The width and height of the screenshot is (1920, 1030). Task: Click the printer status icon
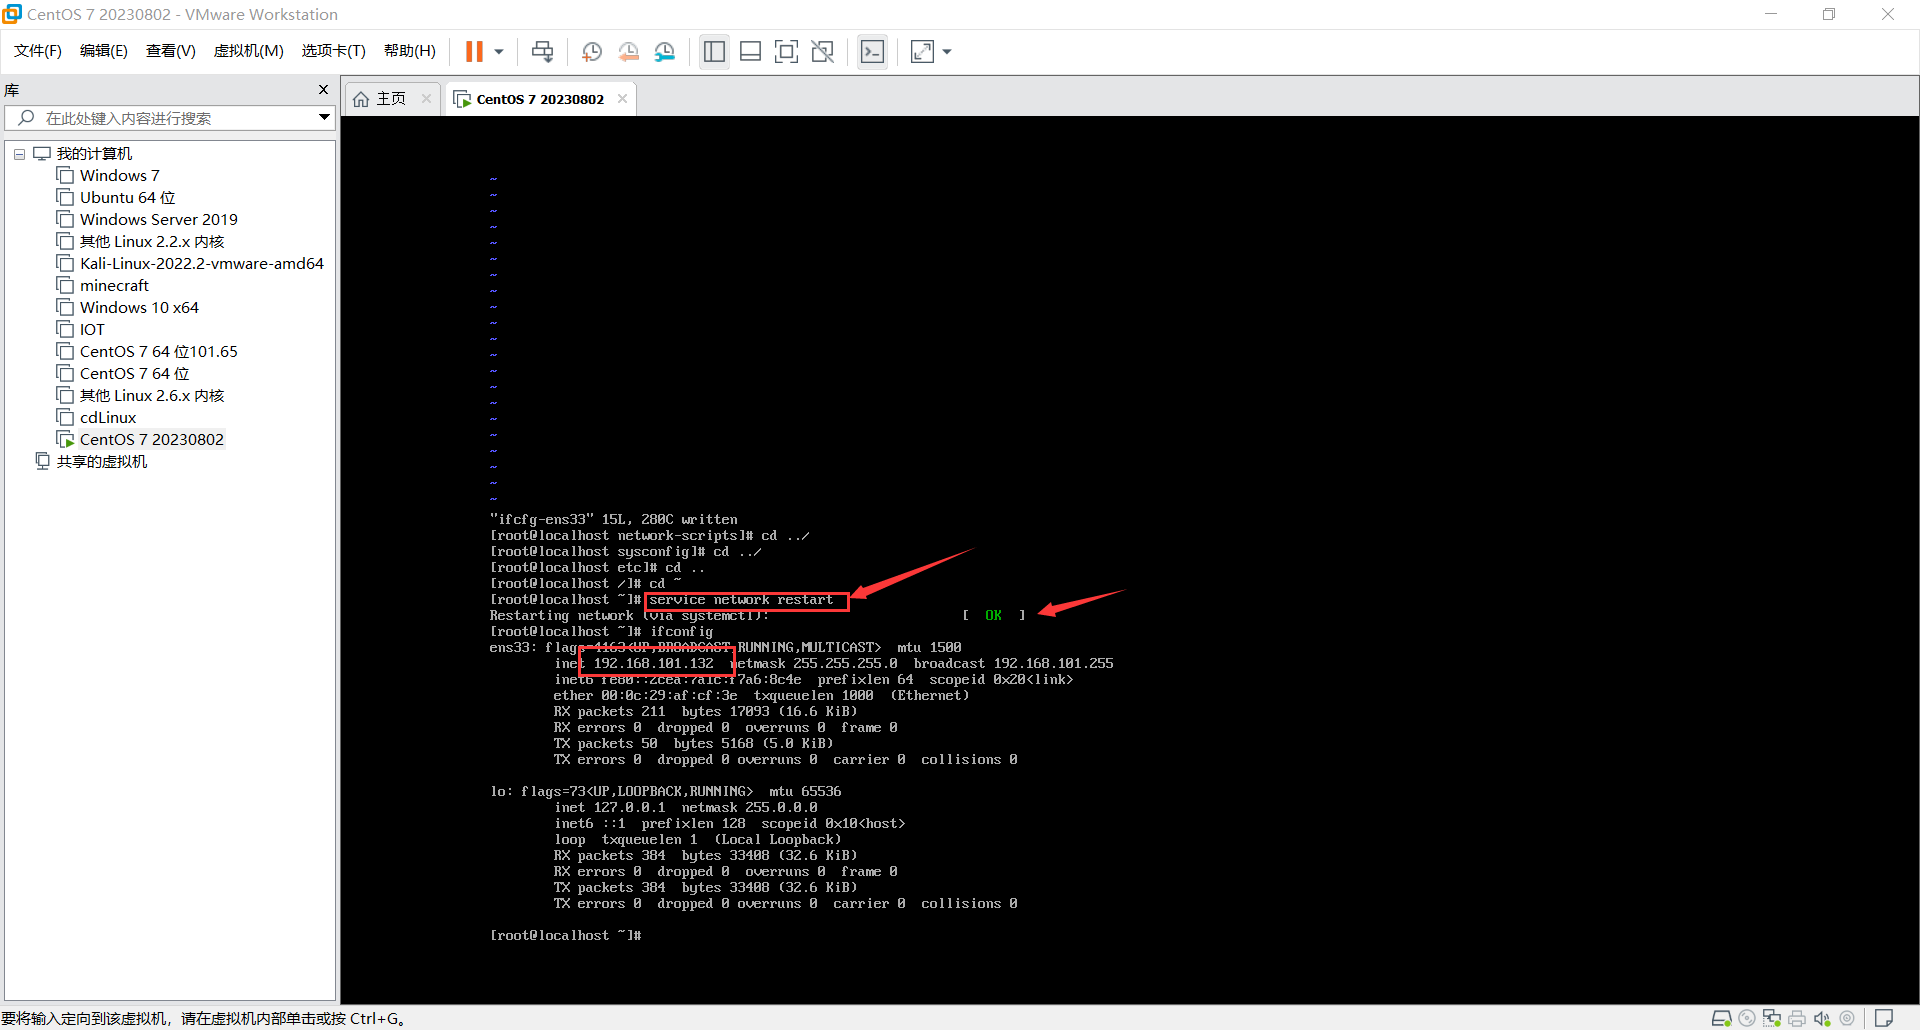coord(1797,1018)
